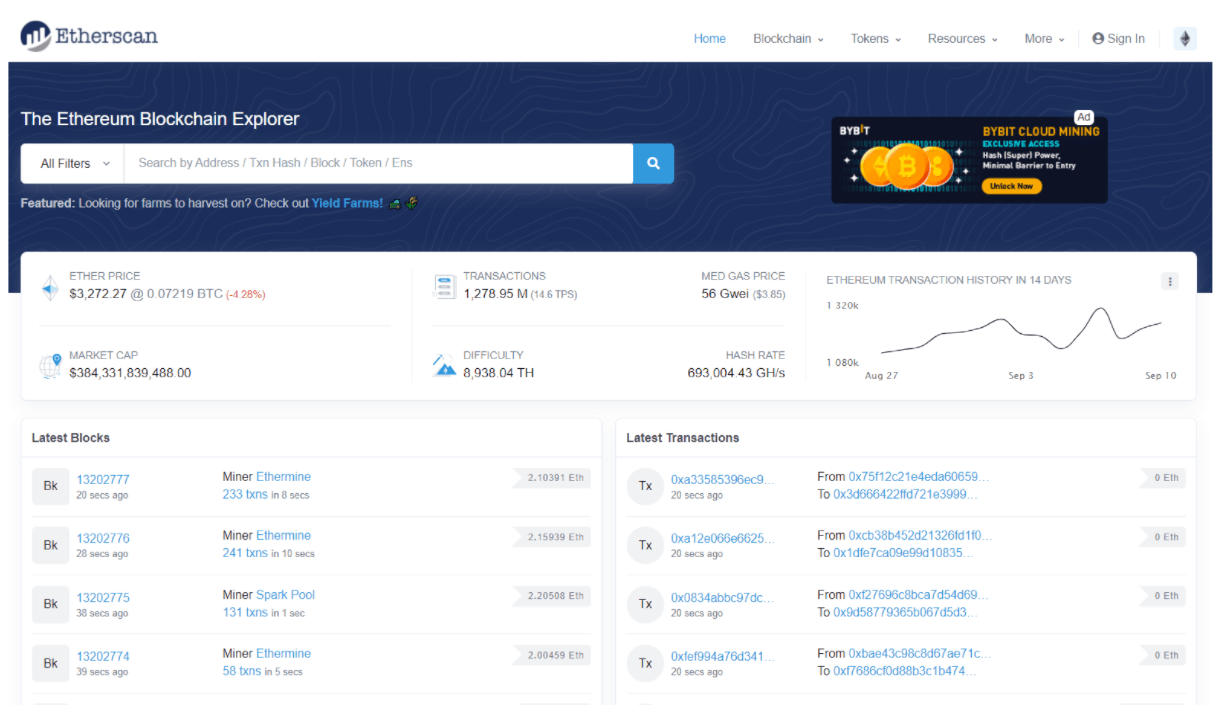The width and height of the screenshot is (1223, 714).
Task: Click the market cap globe icon
Action: [50, 366]
